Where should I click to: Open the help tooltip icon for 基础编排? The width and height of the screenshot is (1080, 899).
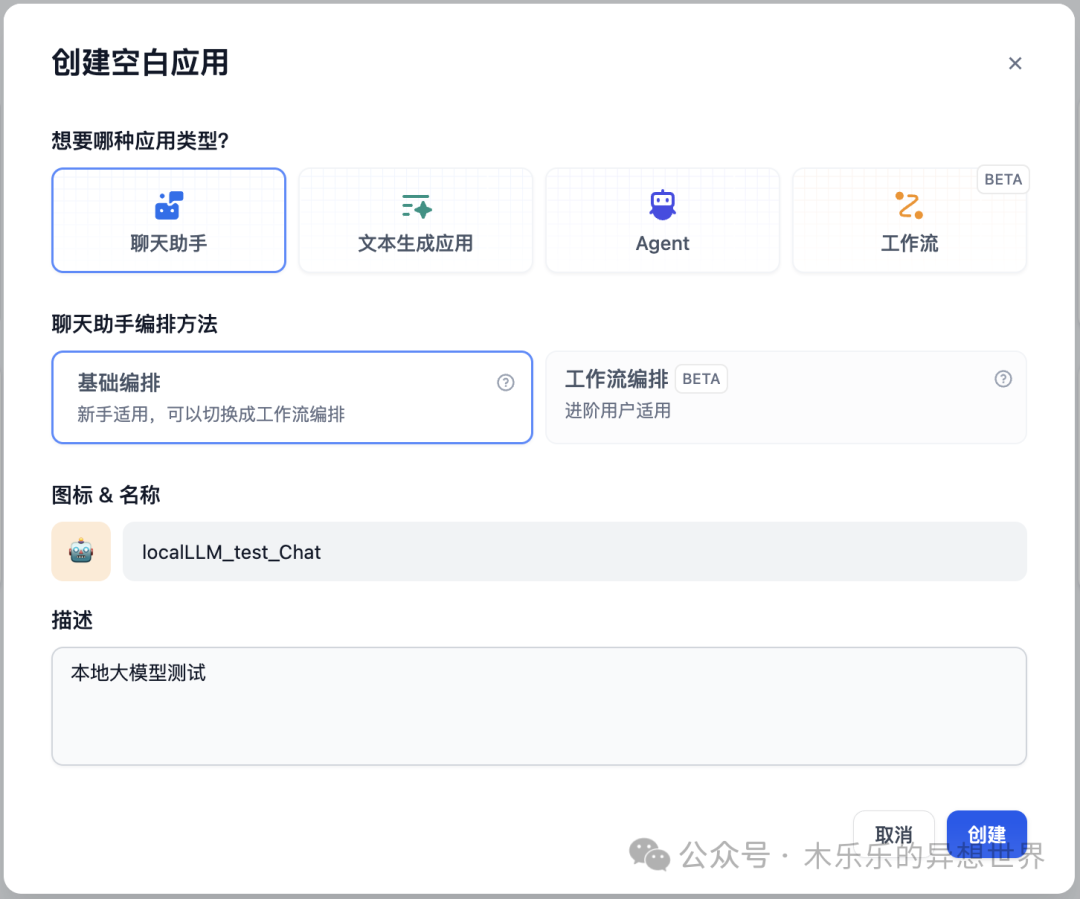click(506, 382)
